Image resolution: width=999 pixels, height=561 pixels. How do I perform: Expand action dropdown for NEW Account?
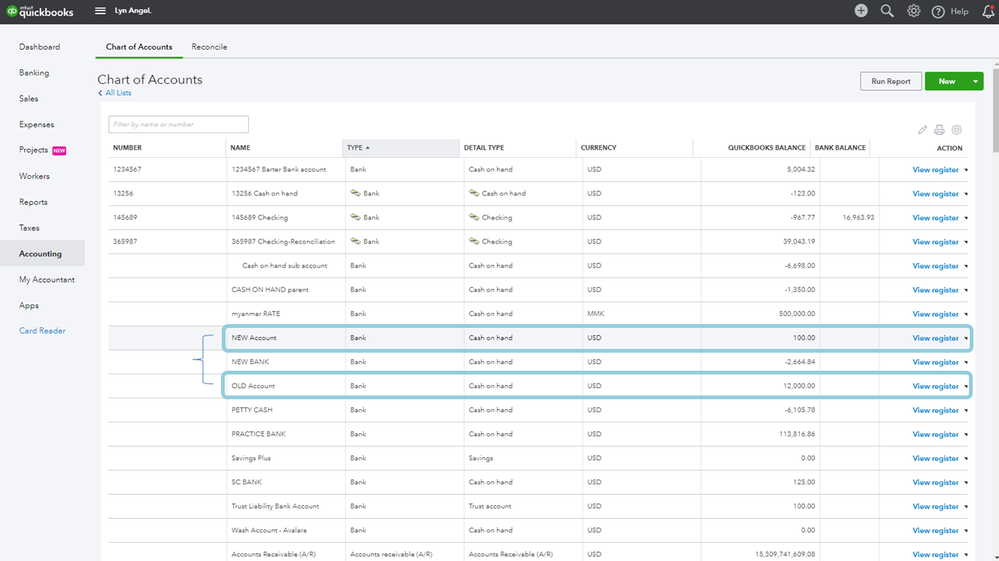pyautogui.click(x=966, y=339)
